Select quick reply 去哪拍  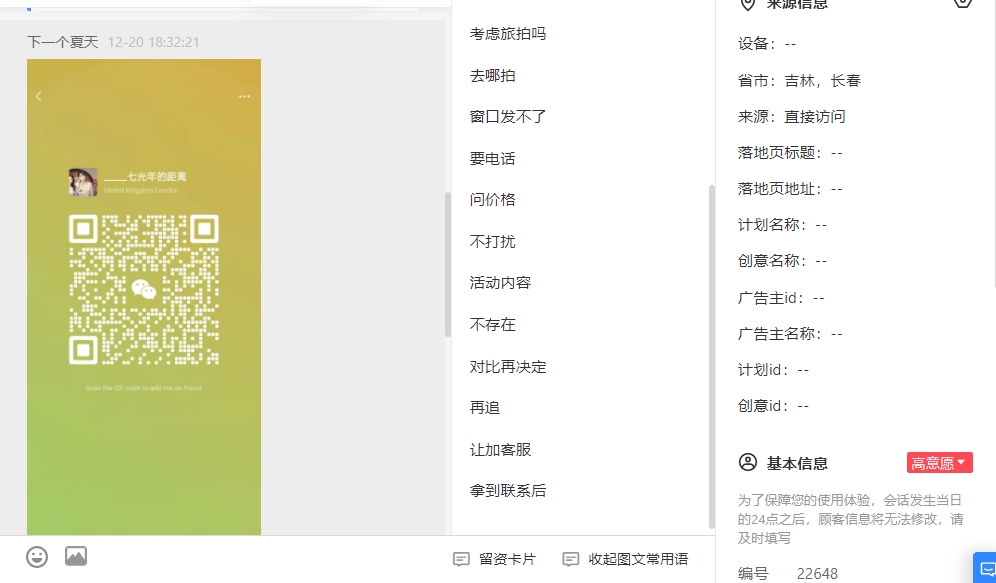(492, 76)
